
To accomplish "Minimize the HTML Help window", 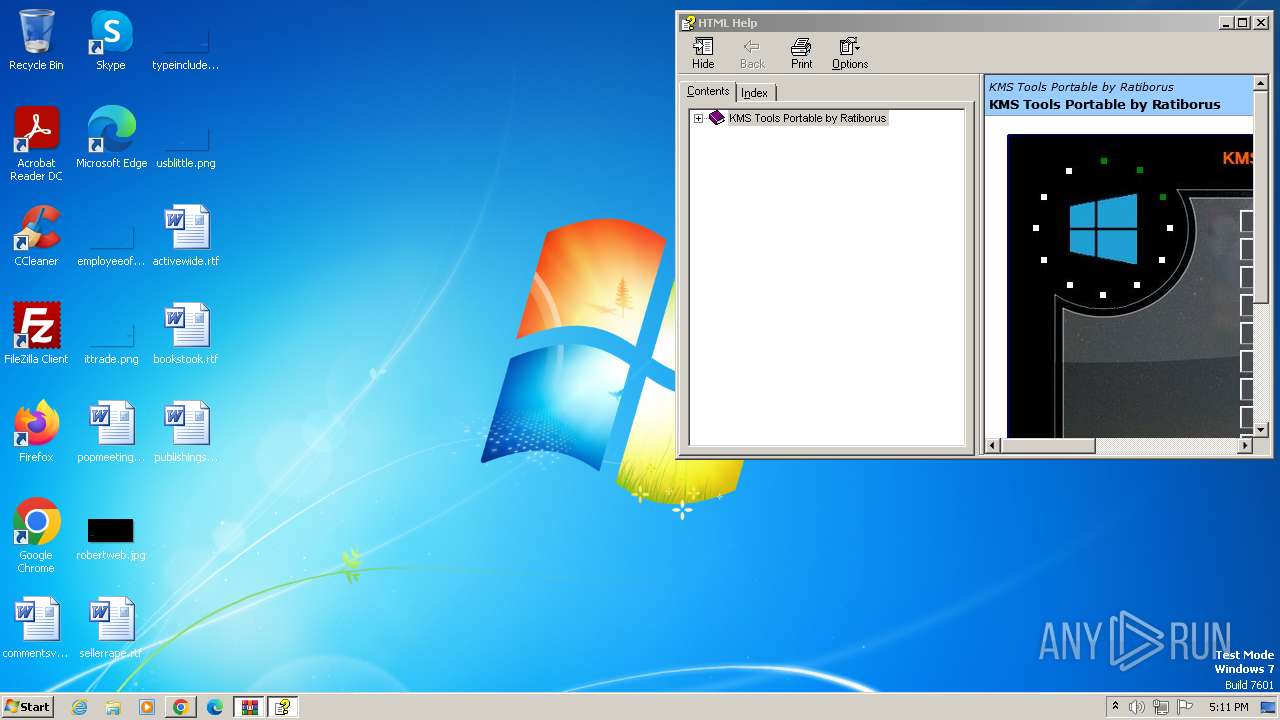I will 1226,23.
